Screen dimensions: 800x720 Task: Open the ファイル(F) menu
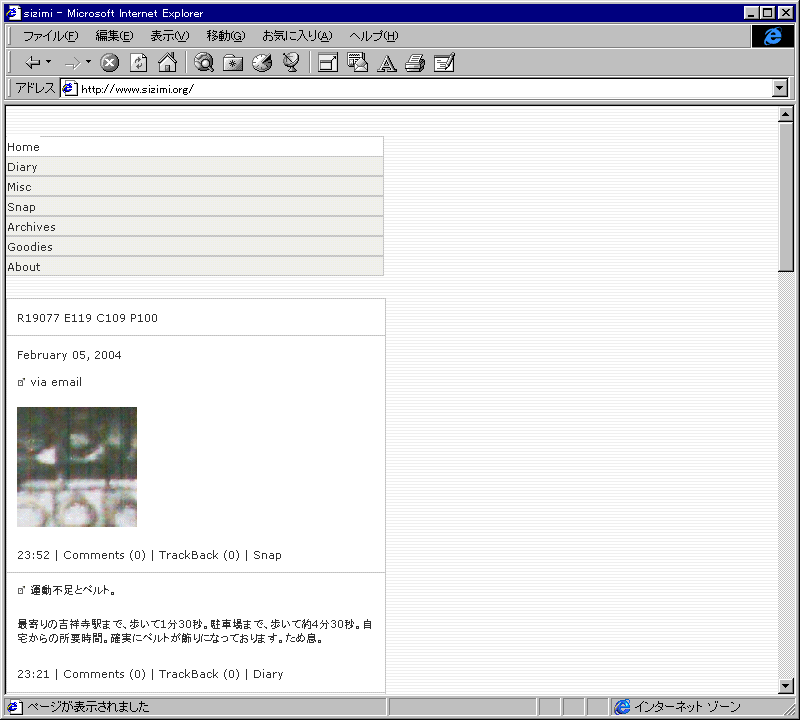51,36
